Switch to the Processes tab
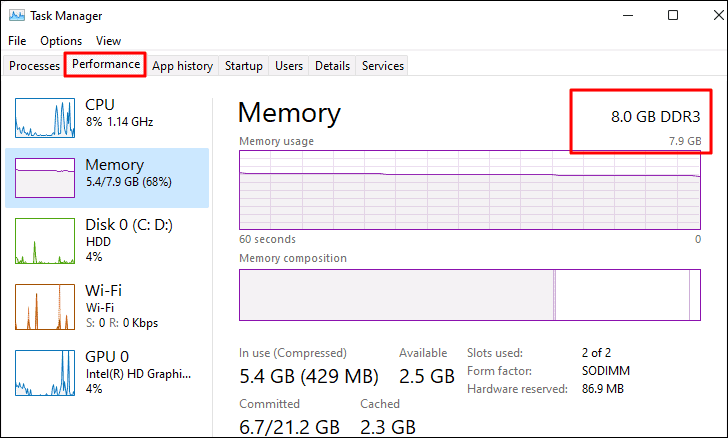Viewport: 728px width, 438px height. click(34, 65)
